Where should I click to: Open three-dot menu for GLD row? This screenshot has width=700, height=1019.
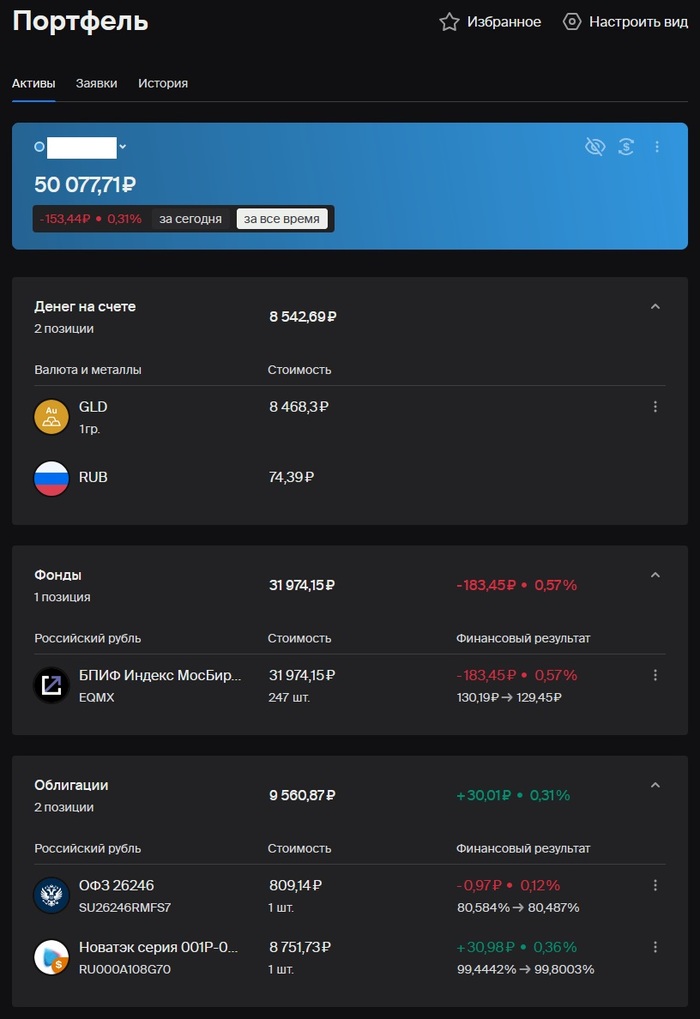click(656, 407)
